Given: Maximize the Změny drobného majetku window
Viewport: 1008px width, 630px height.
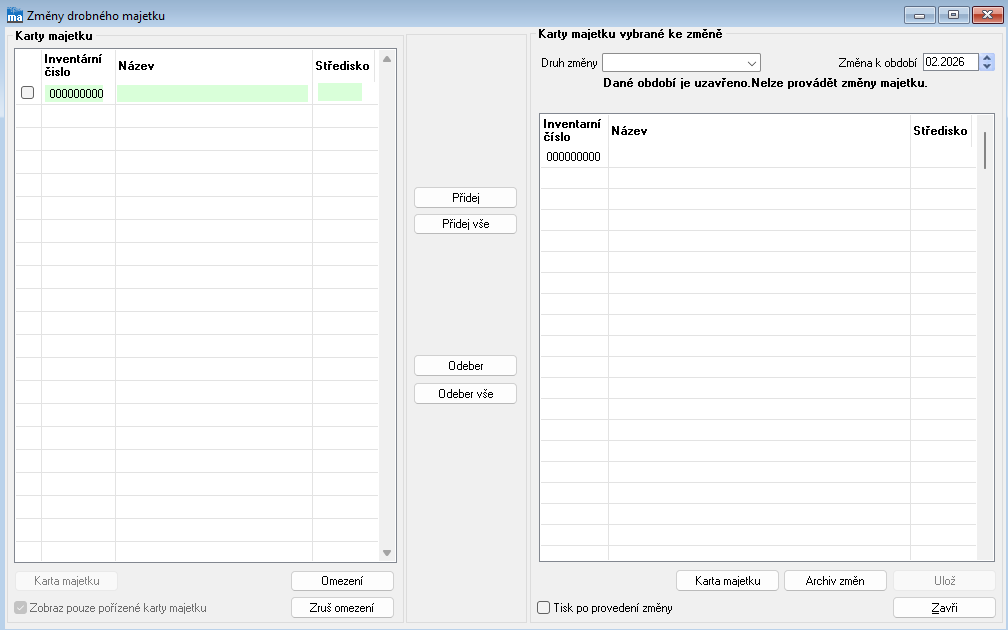Looking at the screenshot, I should tap(953, 15).
